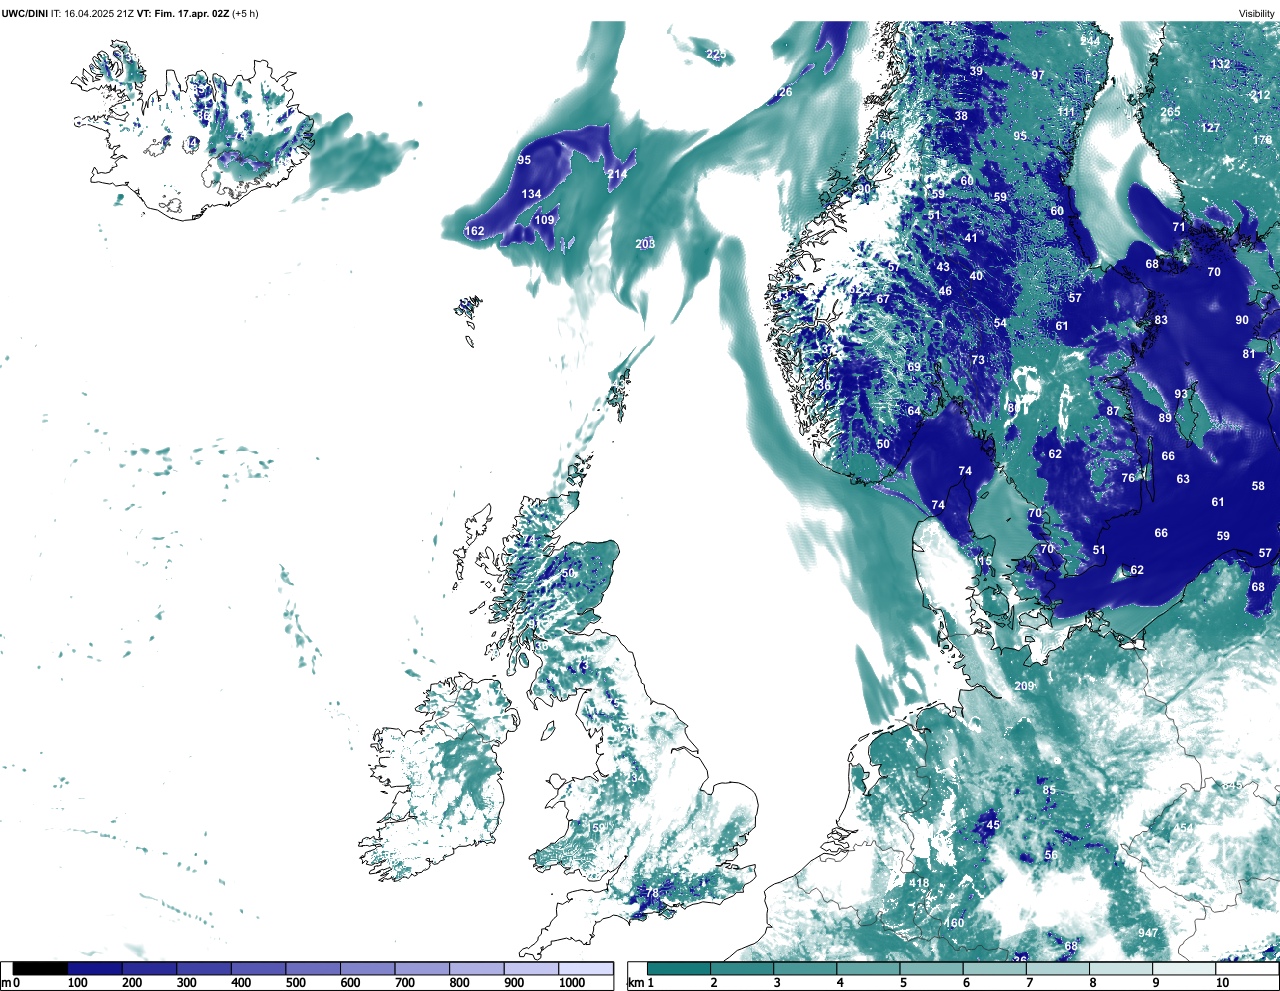This screenshot has height=991, width=1280.
Task: Click the map value '947'
Action: [1148, 933]
